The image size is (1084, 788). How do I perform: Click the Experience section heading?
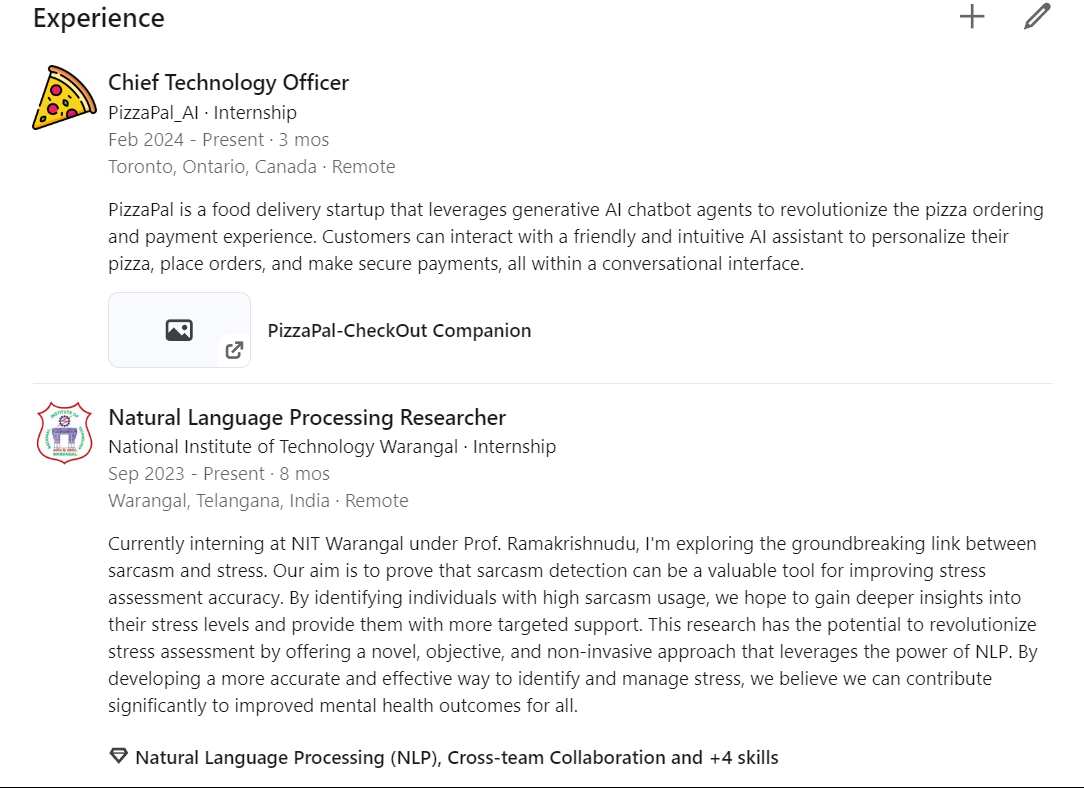[99, 18]
